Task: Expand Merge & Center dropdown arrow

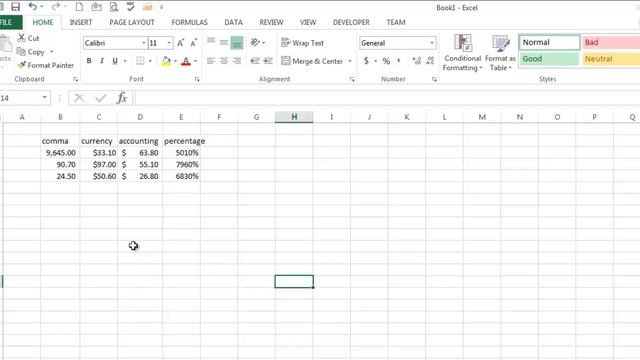Action: pyautogui.click(x=350, y=61)
